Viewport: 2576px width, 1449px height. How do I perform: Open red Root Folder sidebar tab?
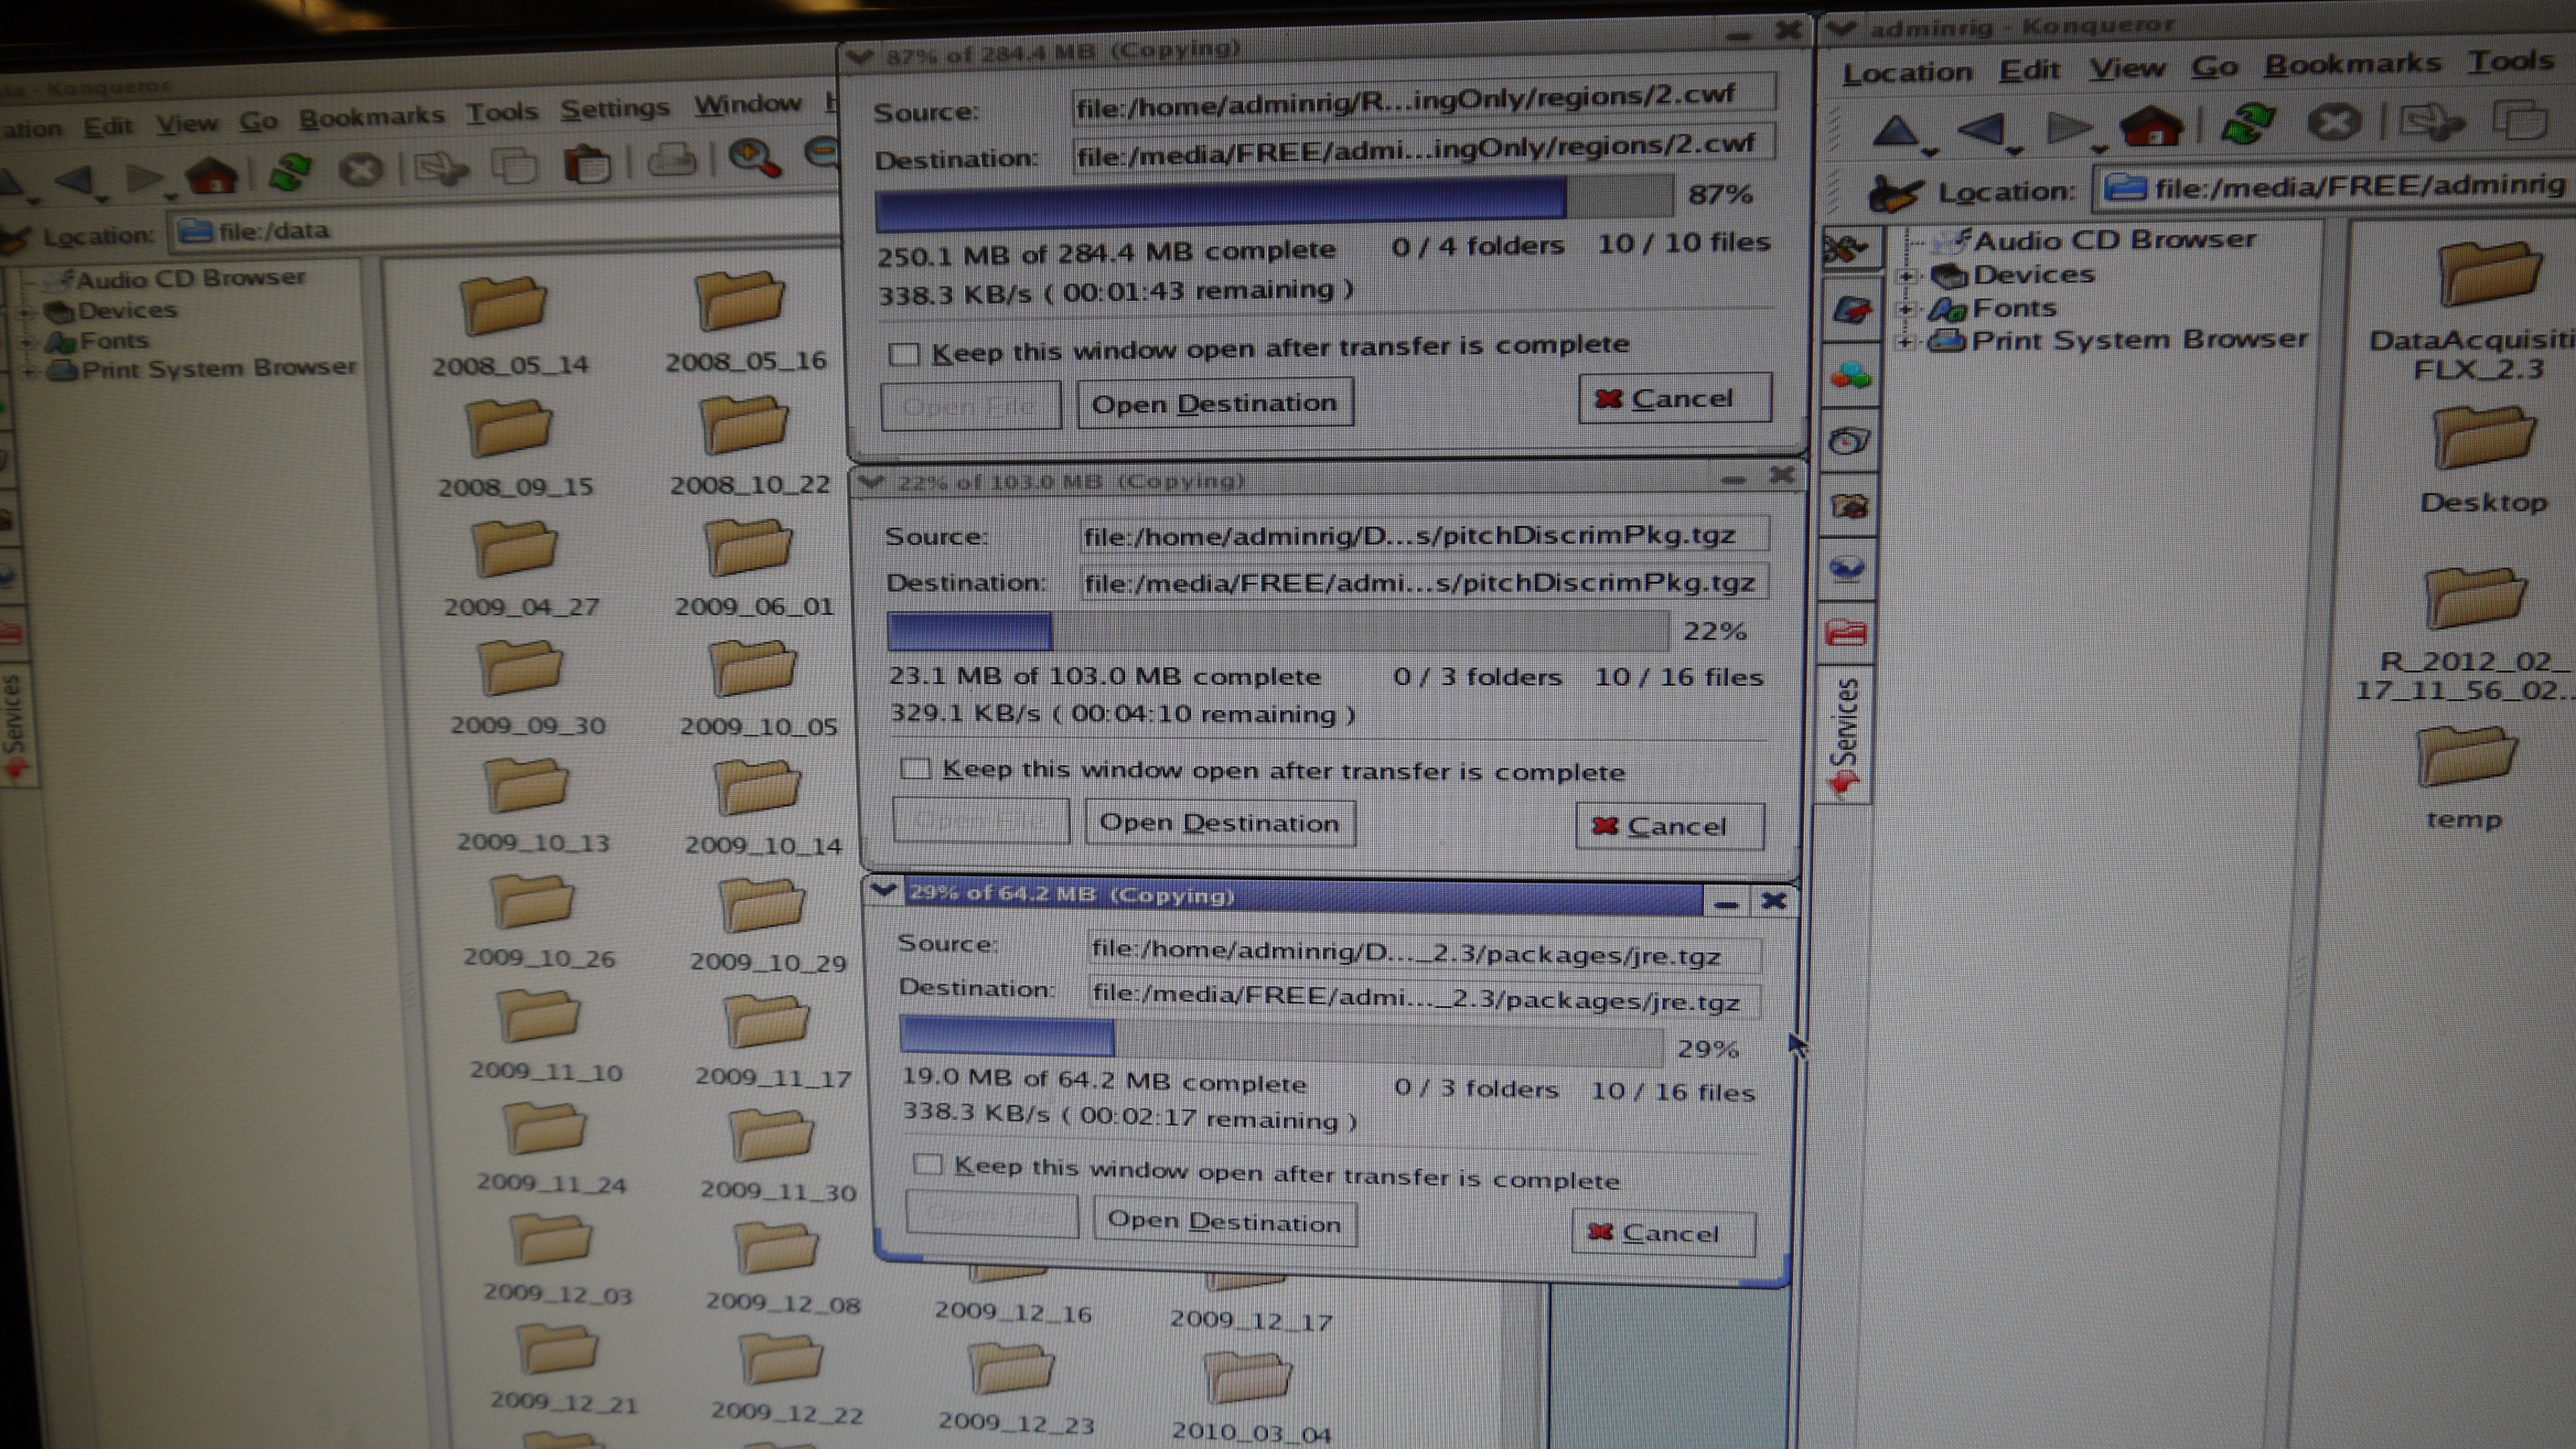(x=1846, y=632)
